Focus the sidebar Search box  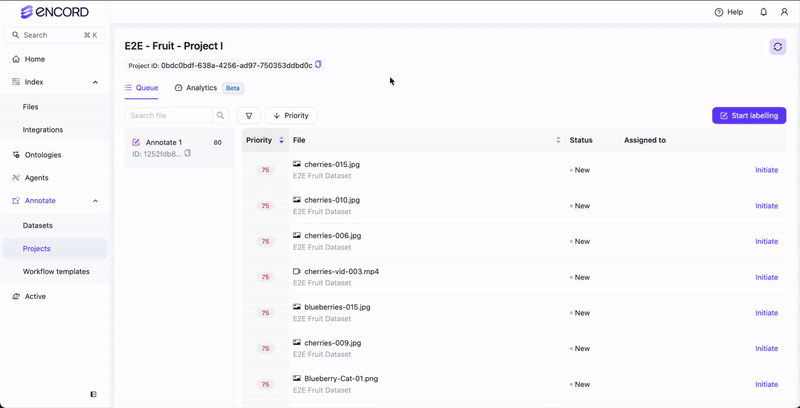point(55,35)
